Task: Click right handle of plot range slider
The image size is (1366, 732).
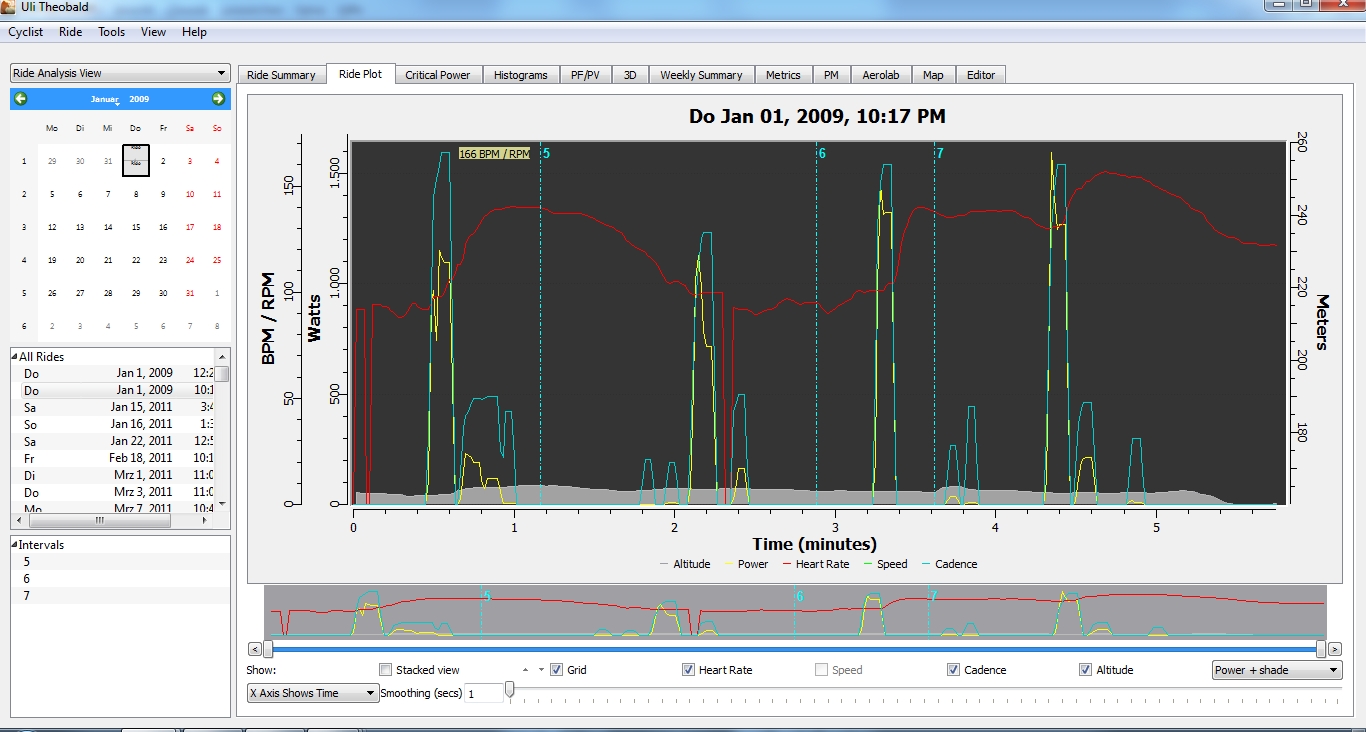Action: [x=1321, y=649]
